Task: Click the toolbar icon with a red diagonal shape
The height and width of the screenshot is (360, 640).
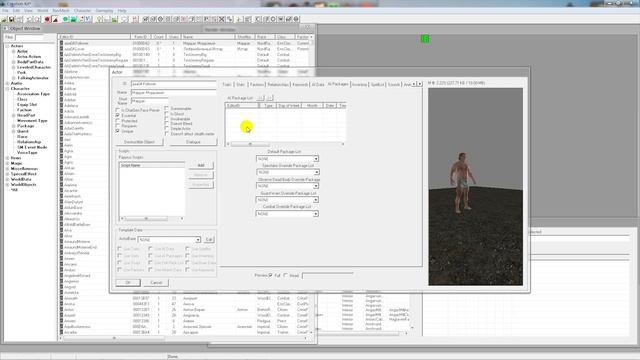Action: tap(56, 19)
